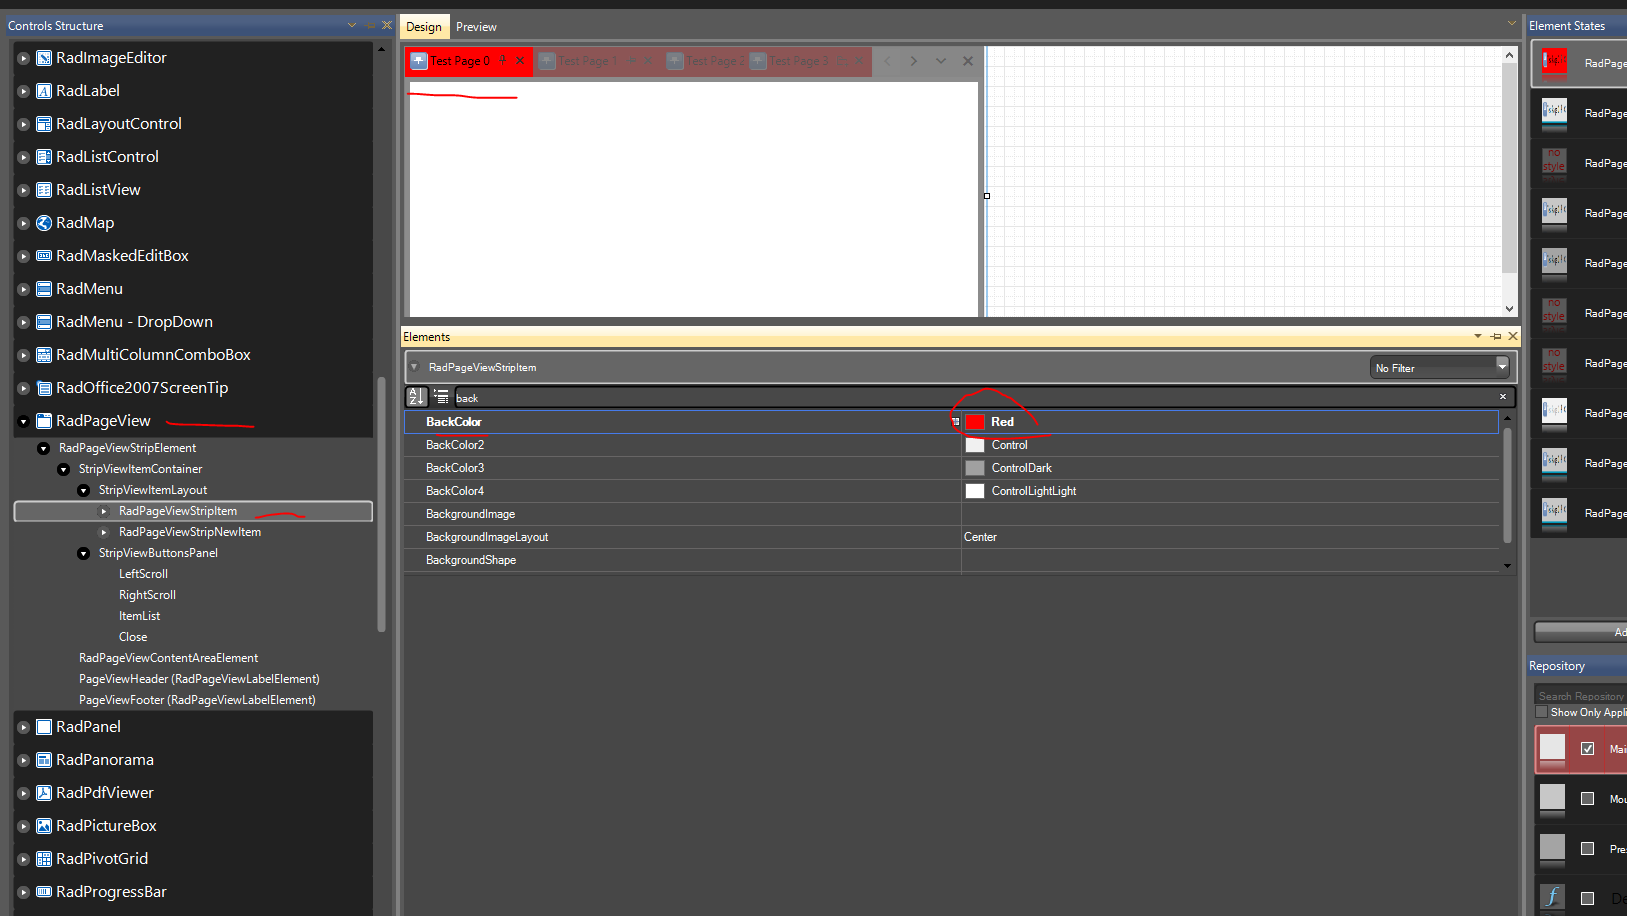Open the page view item list arrow
The width and height of the screenshot is (1627, 916).
[940, 61]
